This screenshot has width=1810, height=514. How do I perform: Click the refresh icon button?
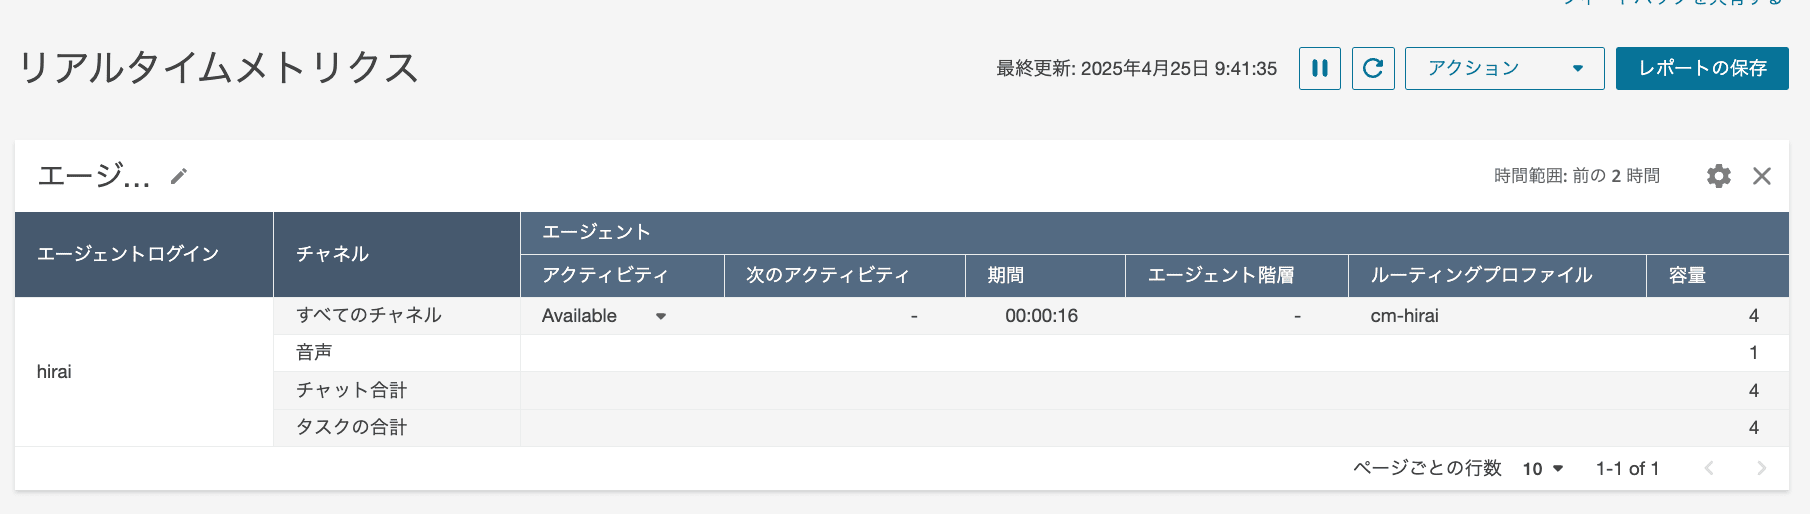click(x=1373, y=68)
